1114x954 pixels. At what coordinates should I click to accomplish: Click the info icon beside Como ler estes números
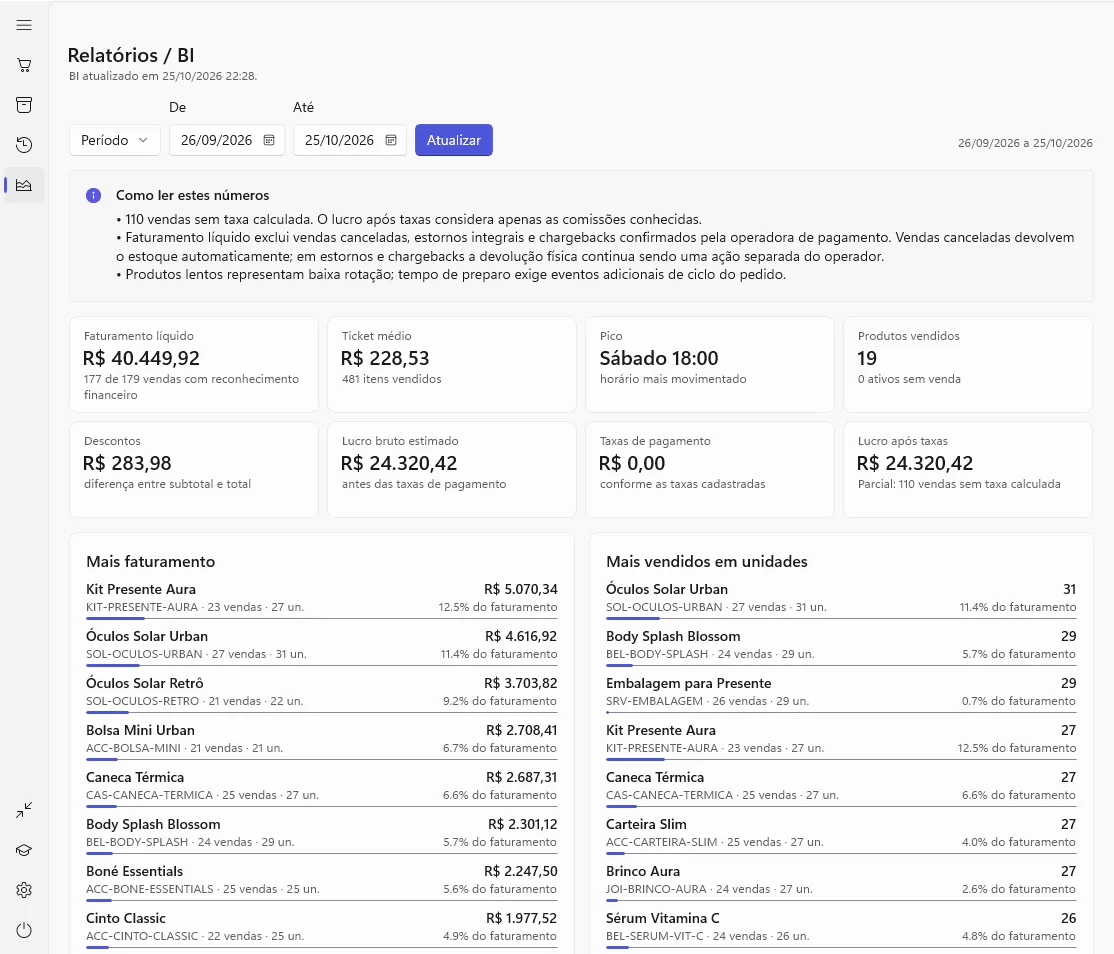93,195
